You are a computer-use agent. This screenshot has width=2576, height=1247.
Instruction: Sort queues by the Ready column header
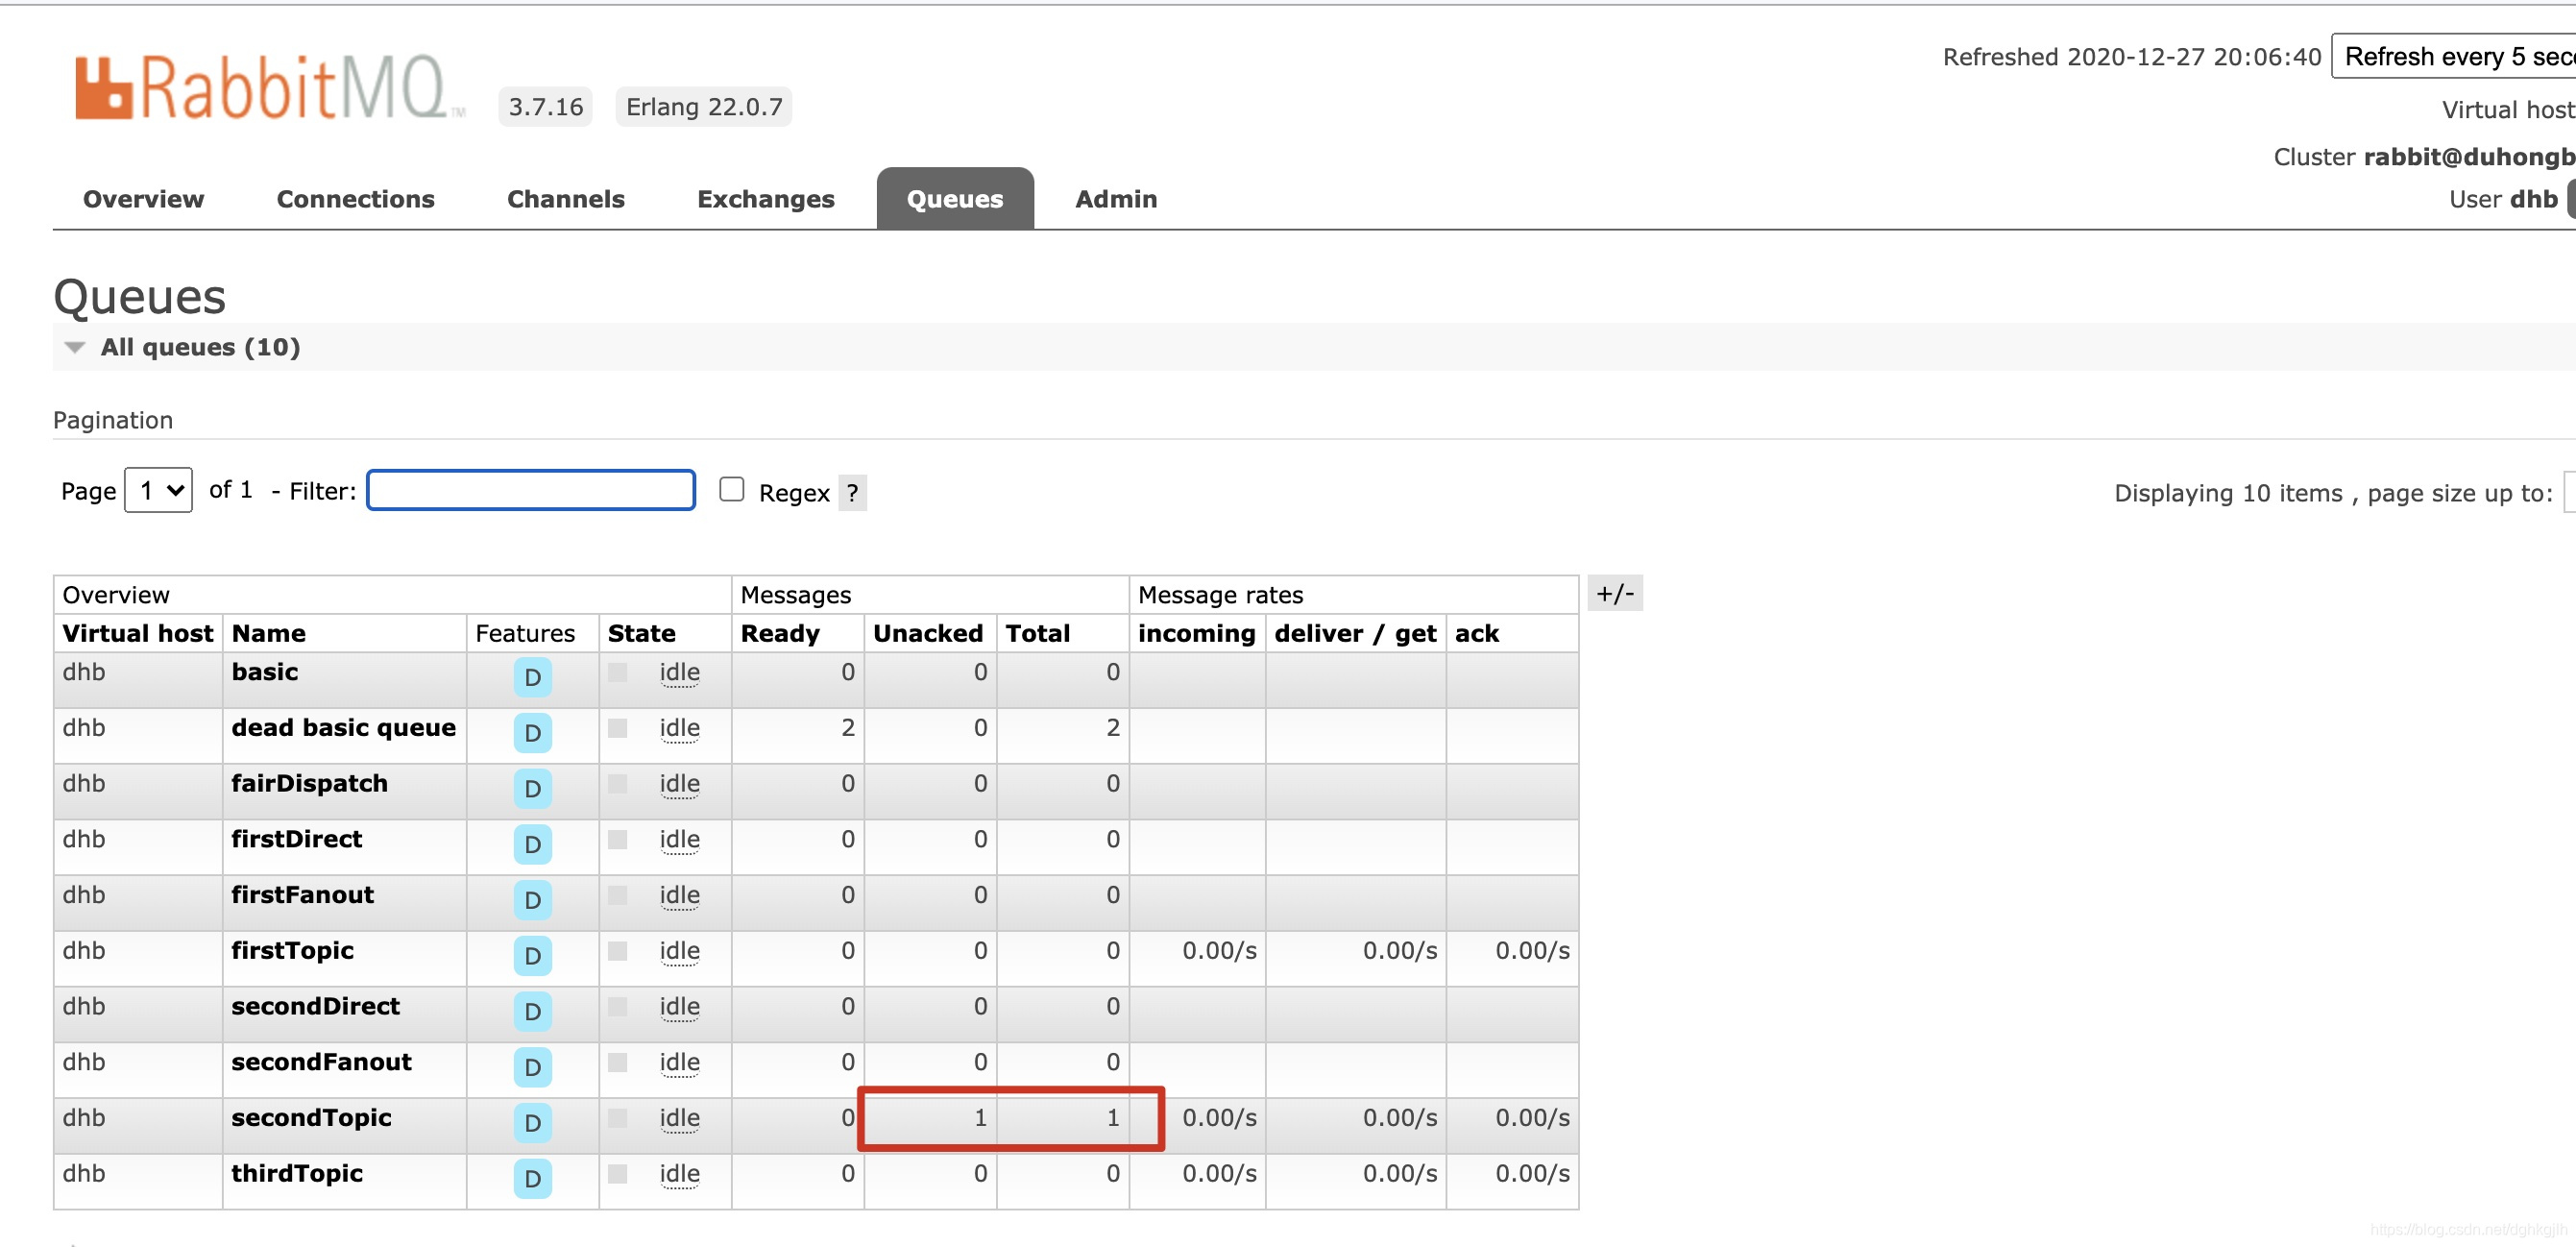coord(780,634)
